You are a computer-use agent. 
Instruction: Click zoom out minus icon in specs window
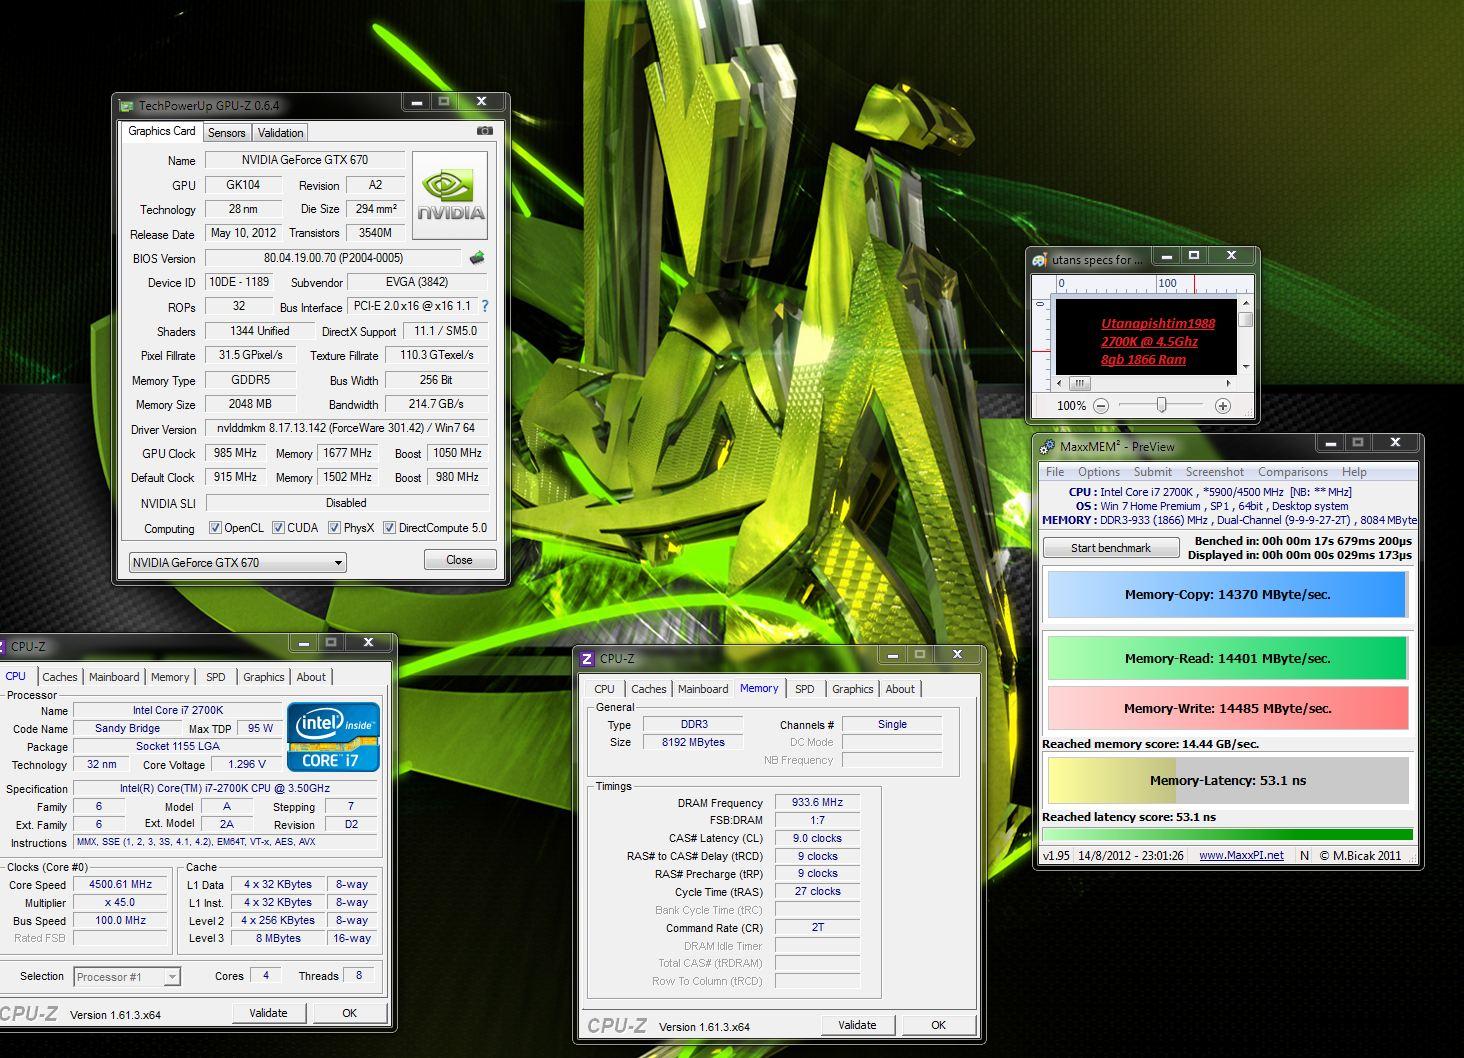pyautogui.click(x=1101, y=406)
